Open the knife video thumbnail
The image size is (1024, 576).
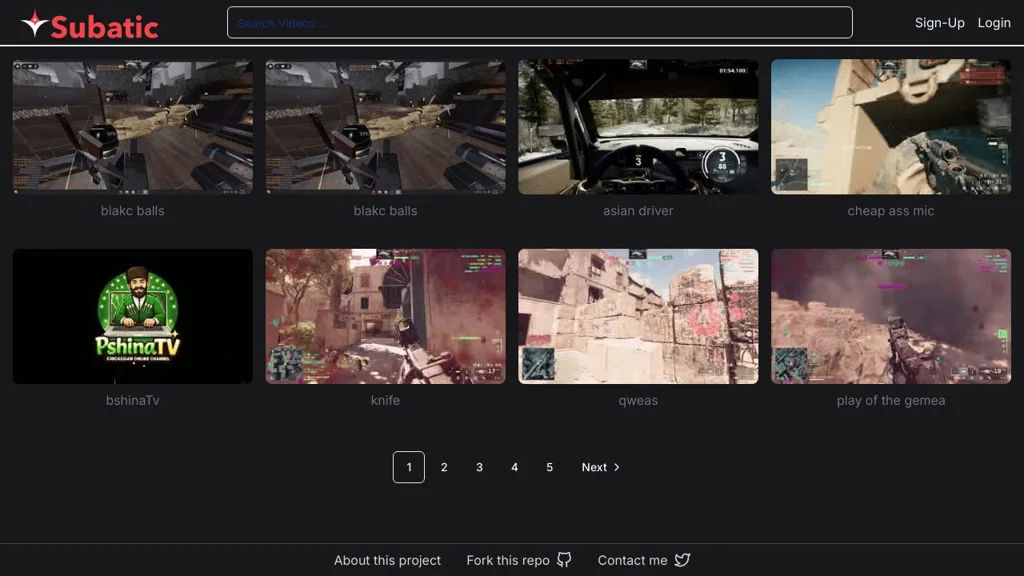coord(385,316)
